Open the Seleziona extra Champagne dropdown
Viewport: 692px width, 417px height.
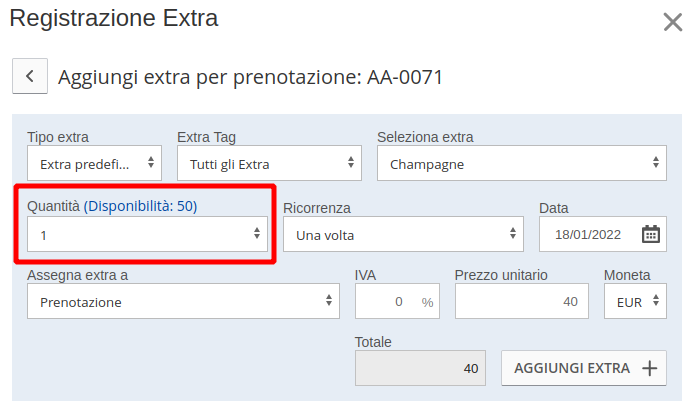click(522, 163)
